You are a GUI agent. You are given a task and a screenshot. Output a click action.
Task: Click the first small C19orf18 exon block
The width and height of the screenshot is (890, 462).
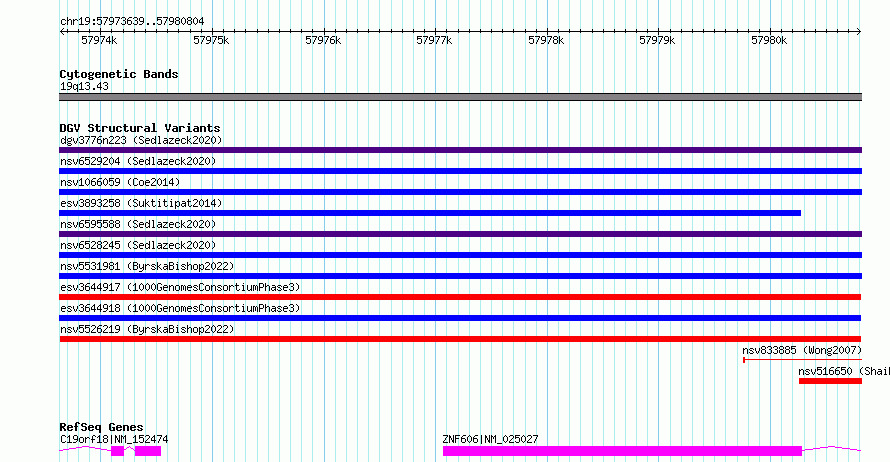pyautogui.click(x=117, y=451)
